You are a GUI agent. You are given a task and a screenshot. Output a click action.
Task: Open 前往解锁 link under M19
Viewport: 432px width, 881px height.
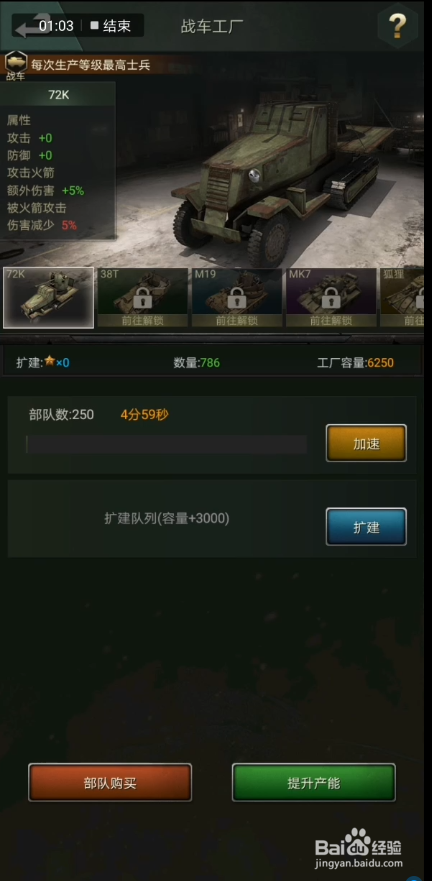237,321
